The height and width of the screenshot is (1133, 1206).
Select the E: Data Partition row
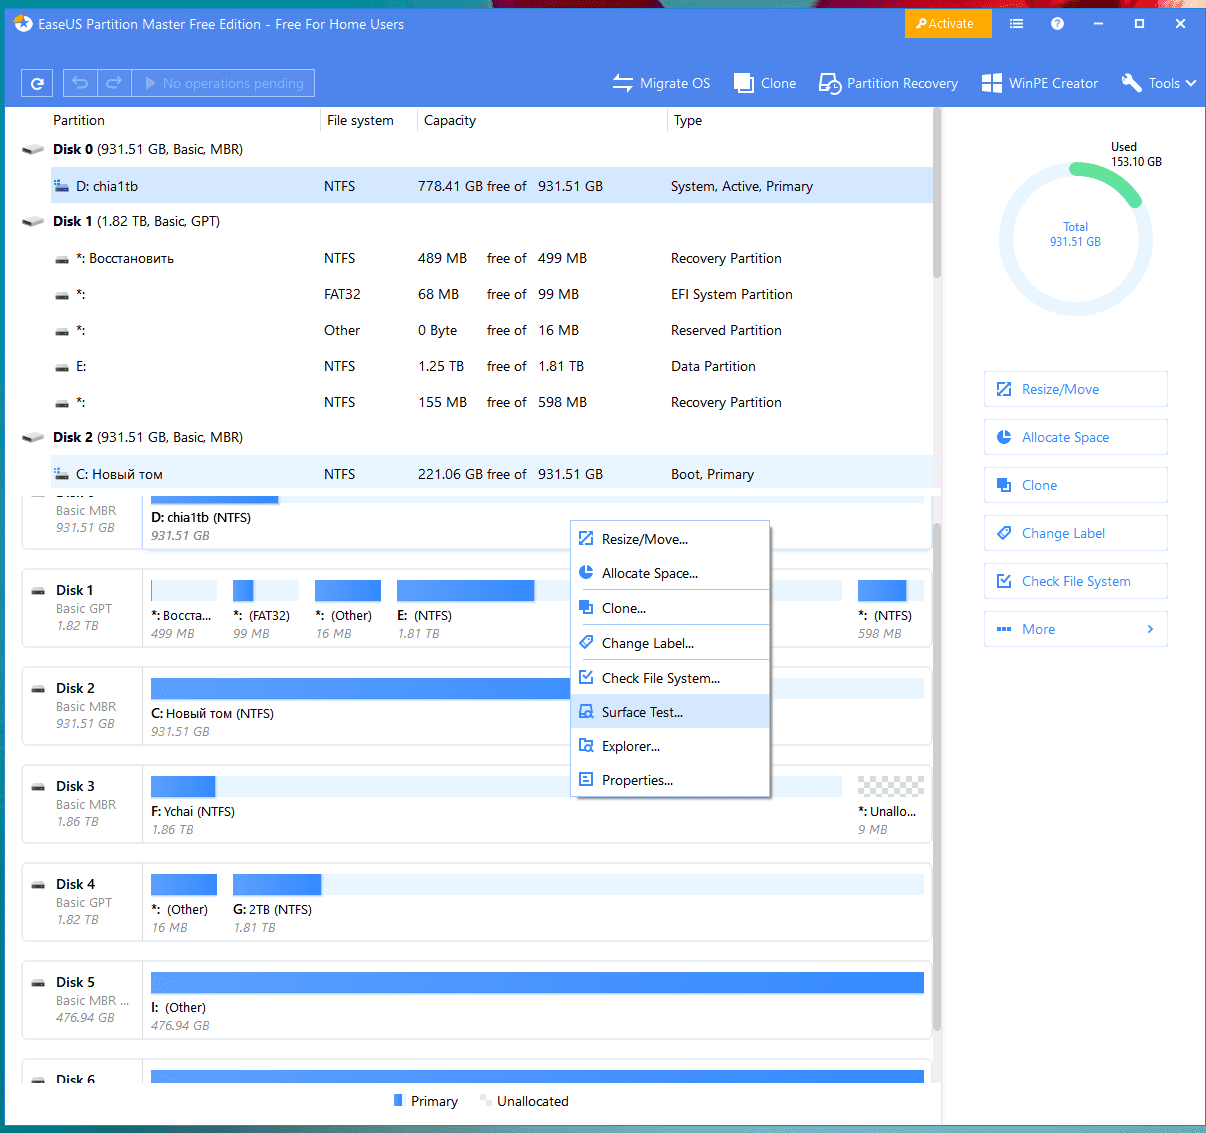[x=491, y=366]
